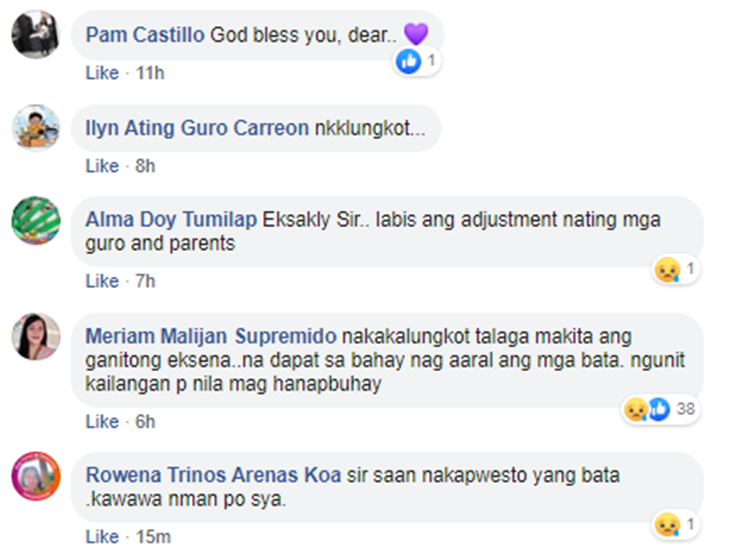Click sad reaction on Rowena Trinos Arenas Koa's comment
The width and height of the screenshot is (750, 557).
666,523
